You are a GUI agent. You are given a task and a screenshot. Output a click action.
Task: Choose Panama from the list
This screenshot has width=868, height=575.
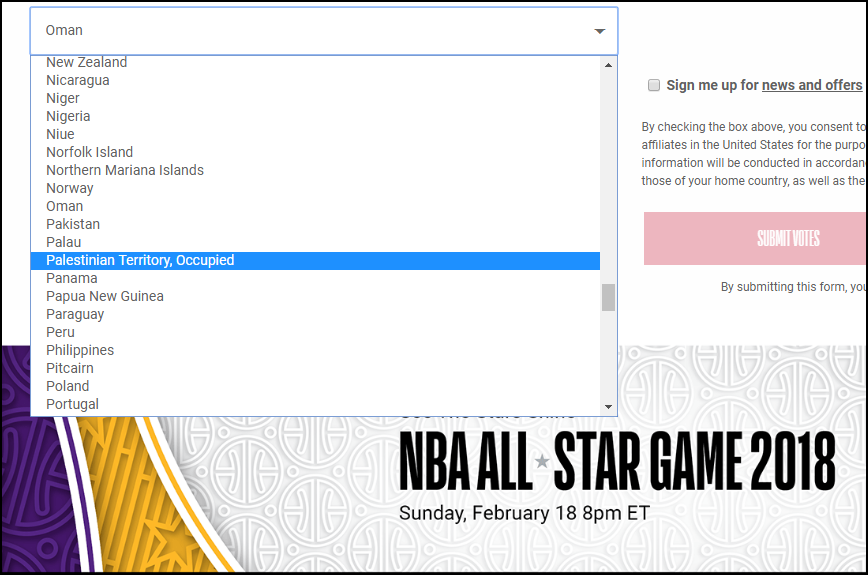tap(315, 278)
